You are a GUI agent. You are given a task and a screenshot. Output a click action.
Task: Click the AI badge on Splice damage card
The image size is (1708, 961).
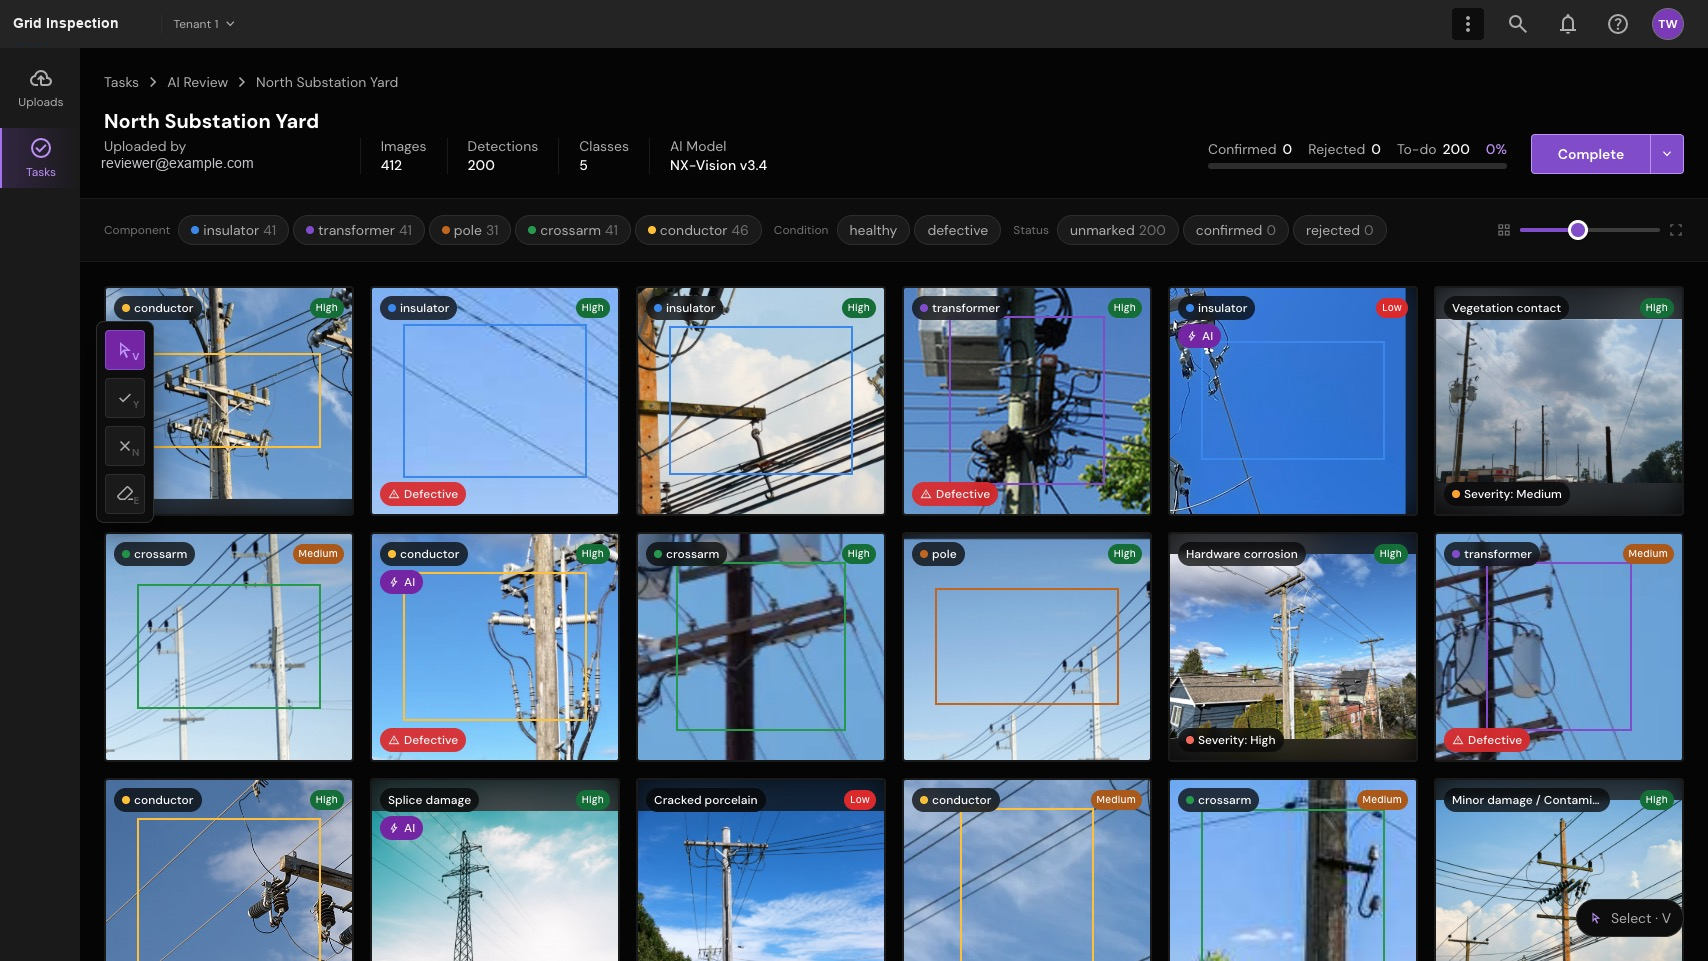[402, 828]
